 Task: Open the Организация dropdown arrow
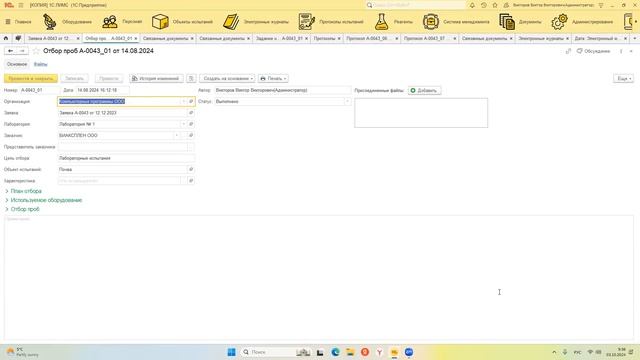click(183, 101)
